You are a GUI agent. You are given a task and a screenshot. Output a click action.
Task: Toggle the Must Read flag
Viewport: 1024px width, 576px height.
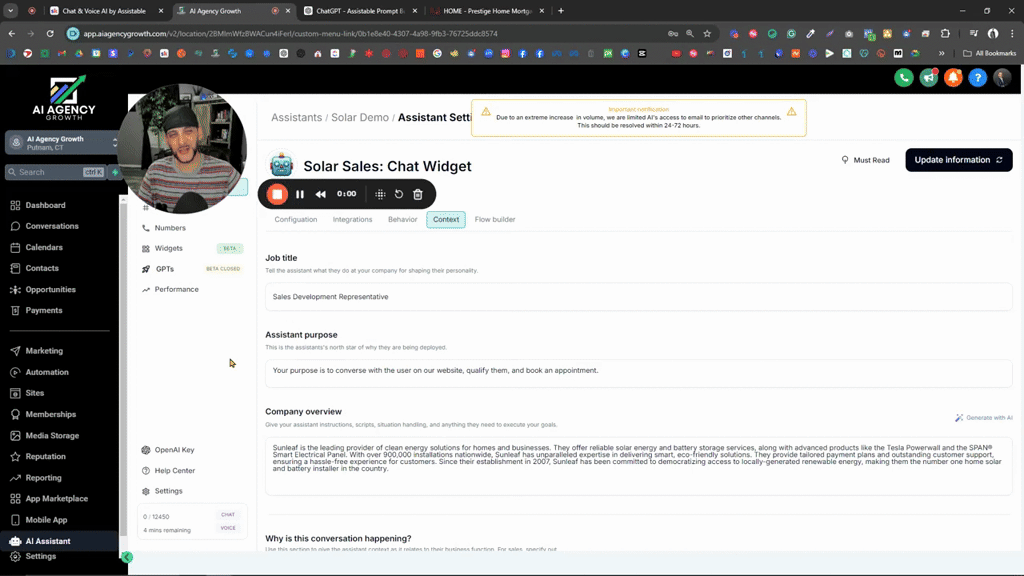click(863, 160)
